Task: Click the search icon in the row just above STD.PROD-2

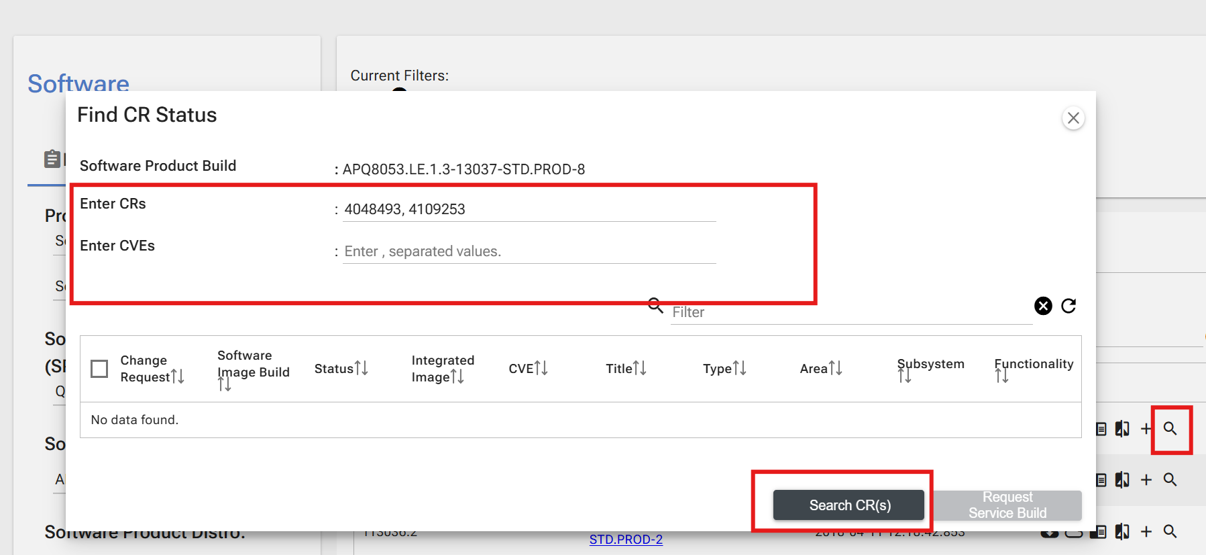Action: tap(1170, 480)
